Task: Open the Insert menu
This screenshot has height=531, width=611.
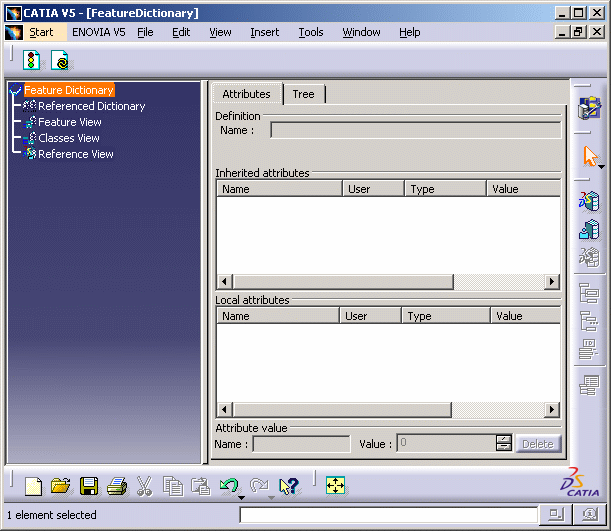Action: 265,32
